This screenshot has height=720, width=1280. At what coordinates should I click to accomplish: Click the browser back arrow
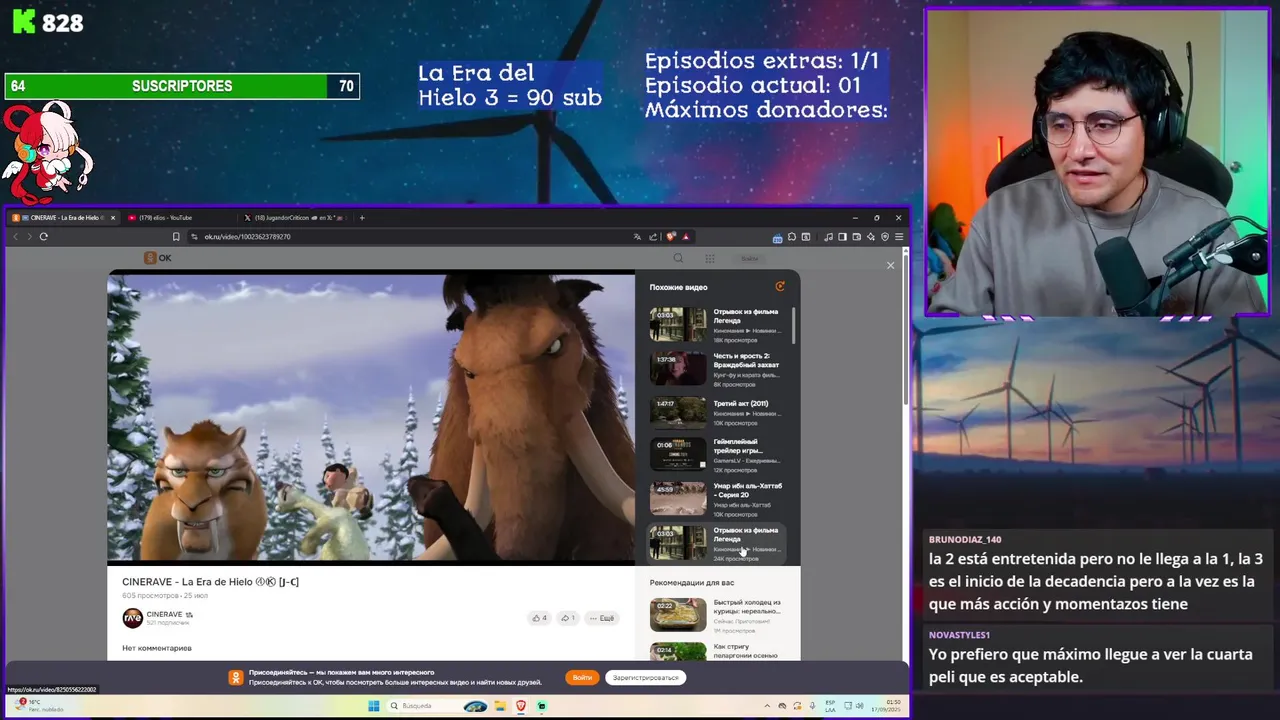click(15, 237)
